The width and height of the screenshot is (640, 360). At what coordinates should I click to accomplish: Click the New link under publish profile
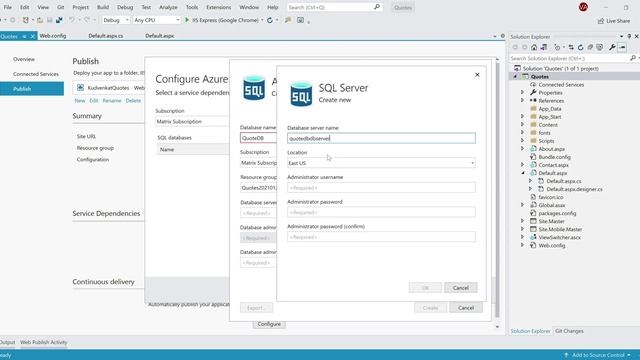(80, 100)
